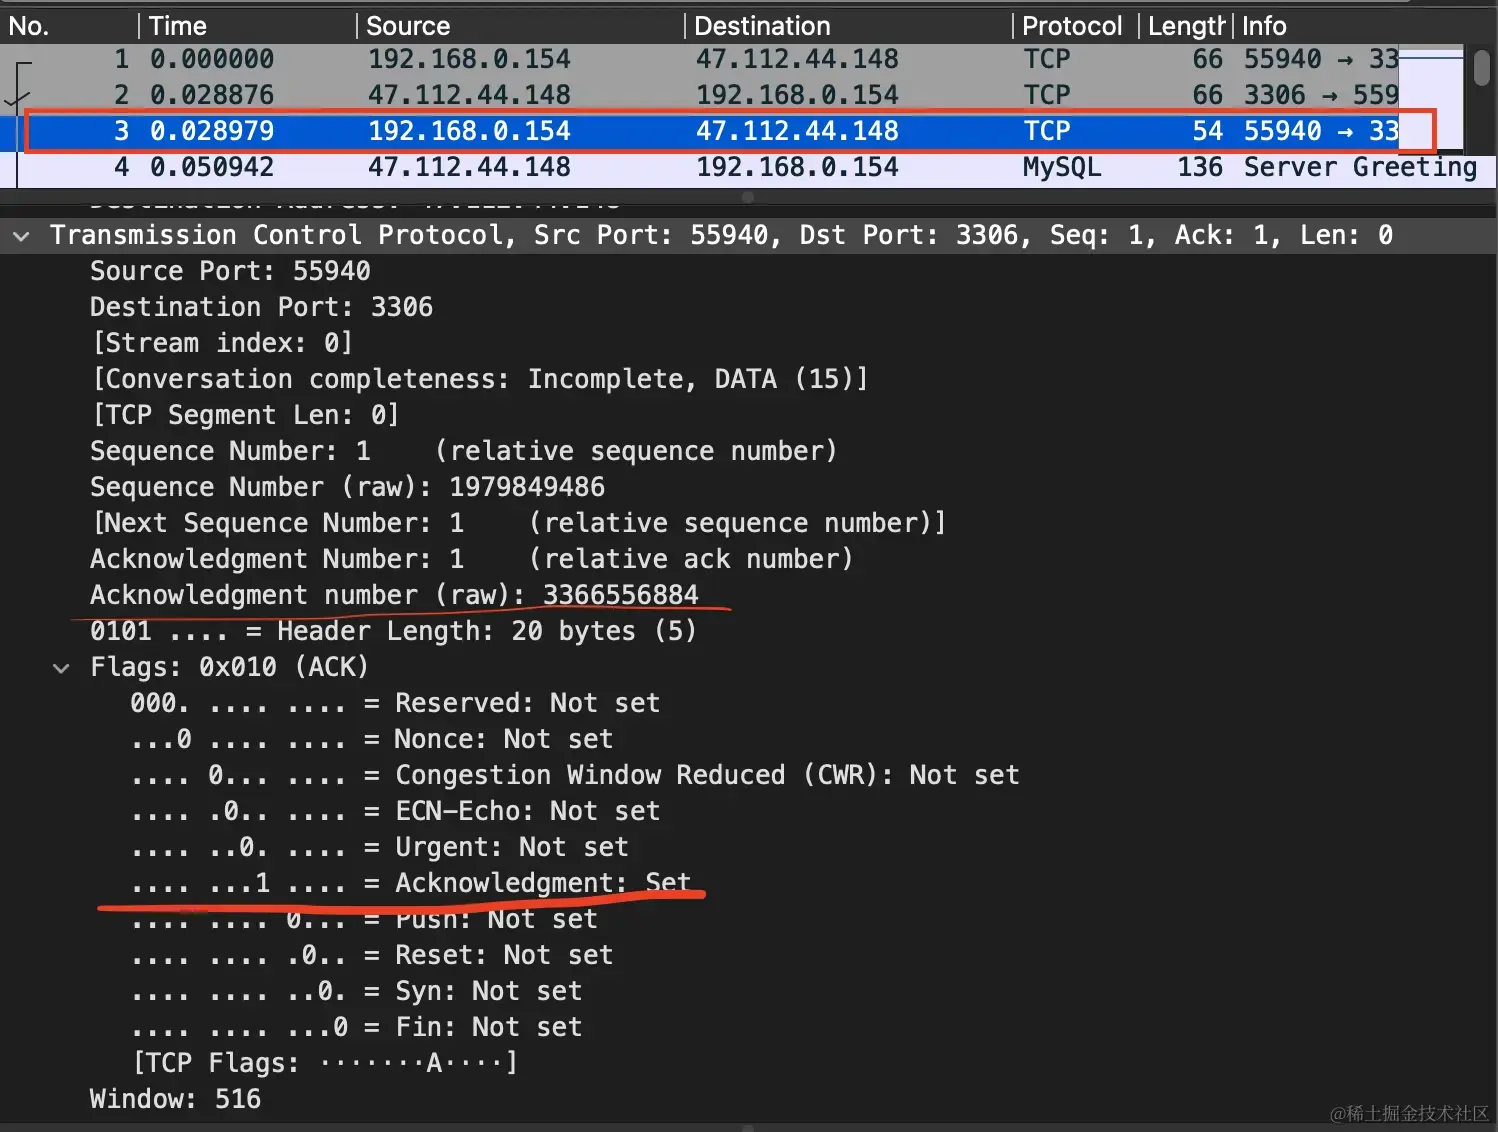This screenshot has height=1132, width=1498.
Task: Select packet 3 at time 0.028979
Action: point(700,131)
